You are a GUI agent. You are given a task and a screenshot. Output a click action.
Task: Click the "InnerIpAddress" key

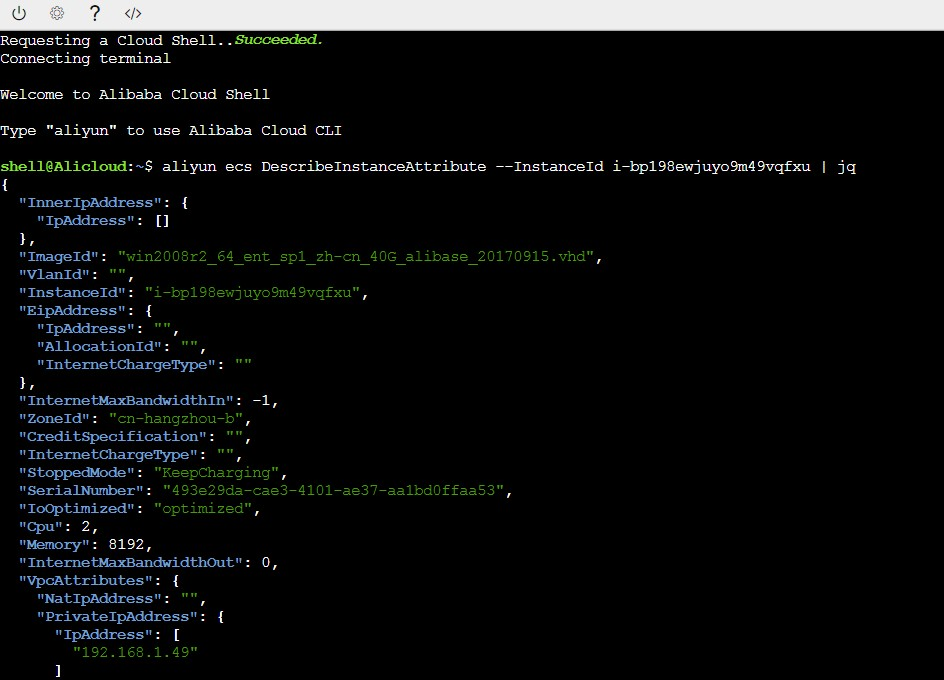(90, 202)
